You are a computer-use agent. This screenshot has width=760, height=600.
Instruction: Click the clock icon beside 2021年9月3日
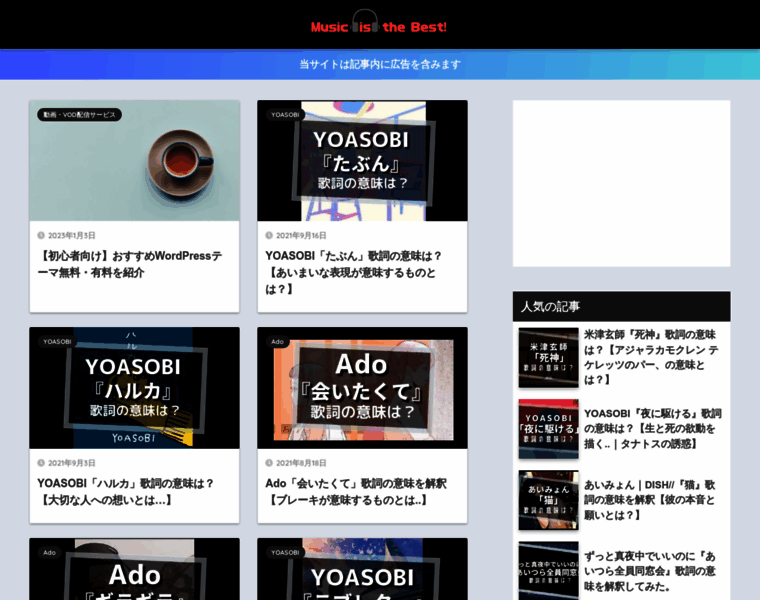41,463
